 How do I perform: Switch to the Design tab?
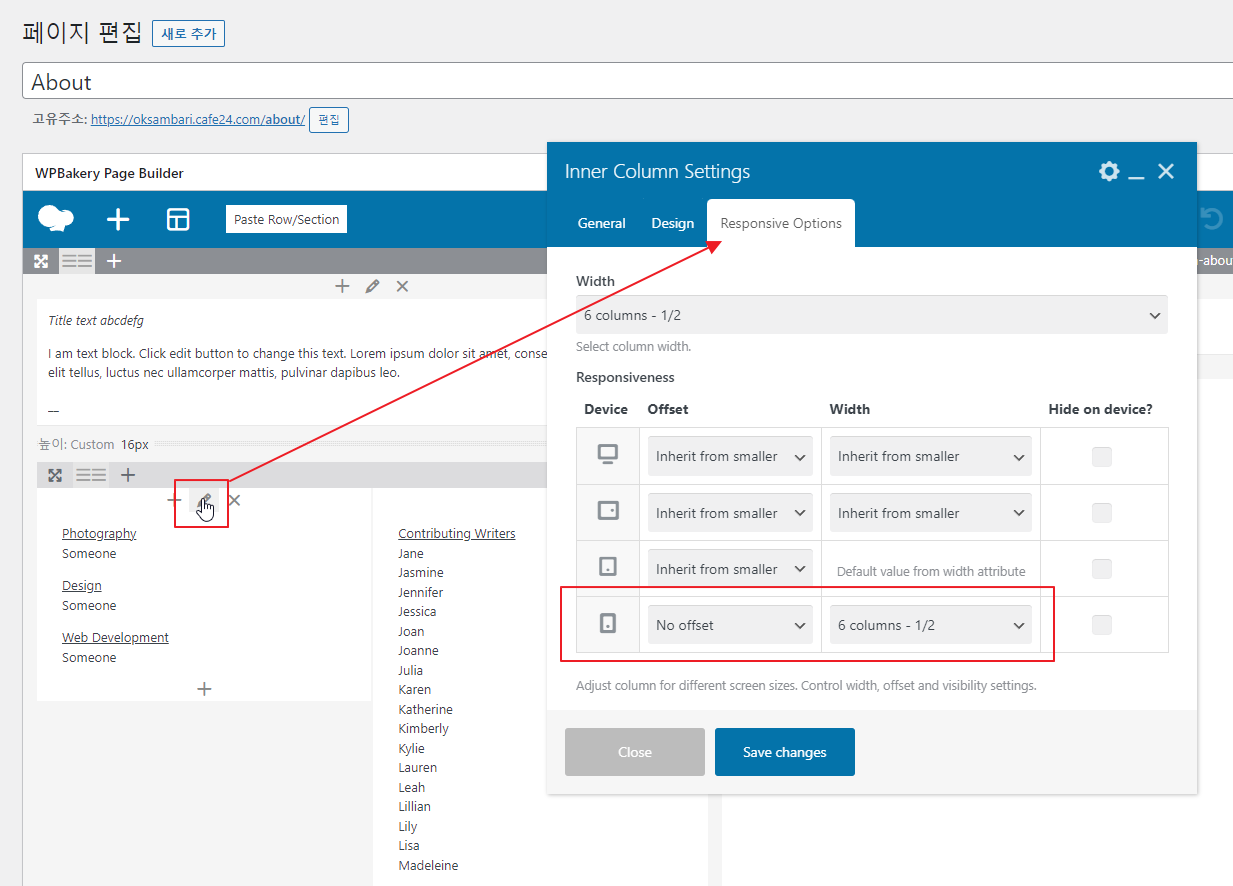[x=672, y=223]
